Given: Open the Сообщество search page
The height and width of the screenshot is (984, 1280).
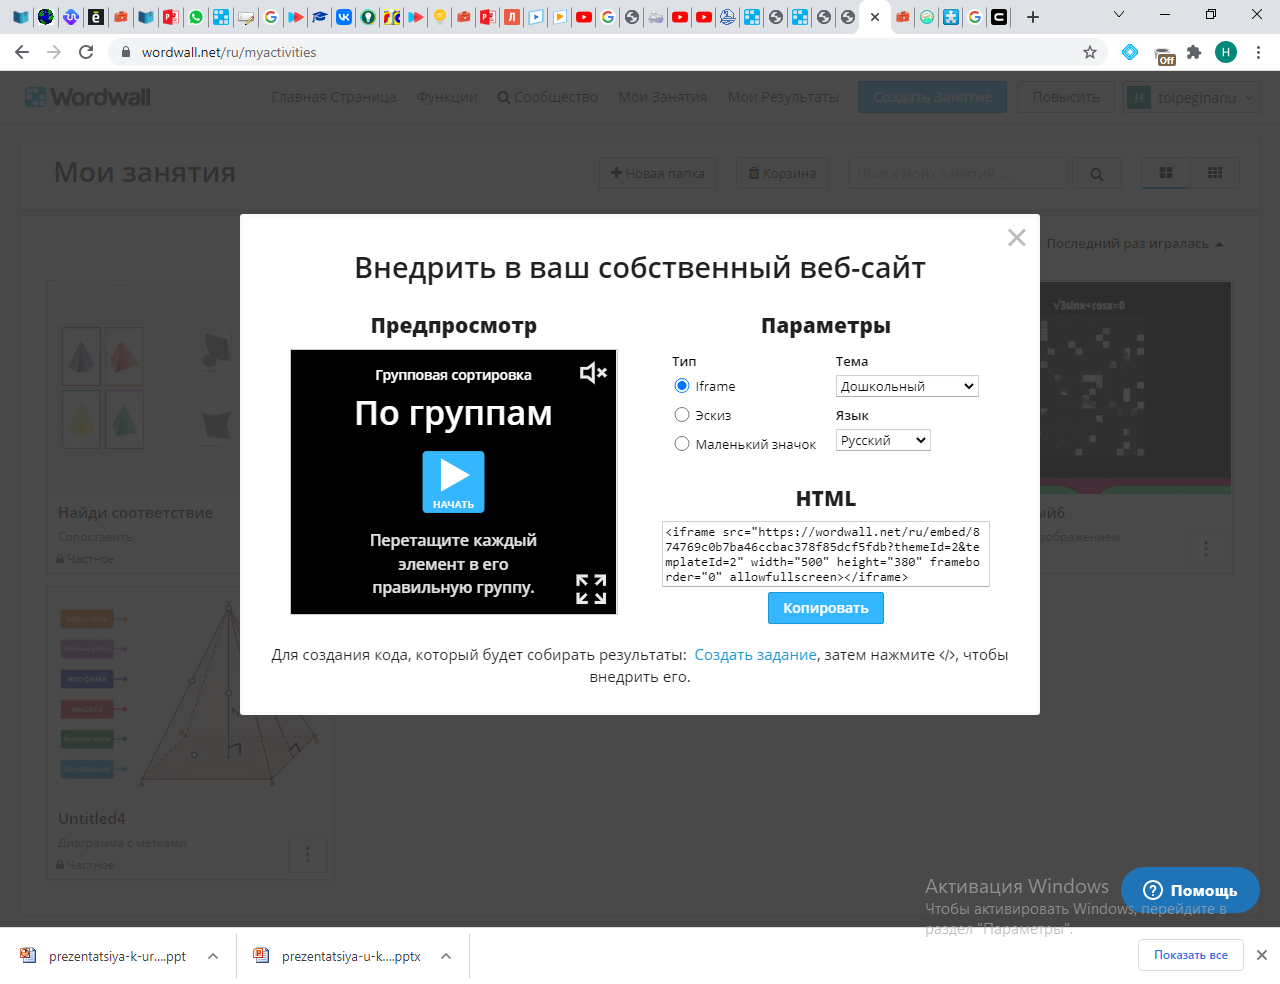Looking at the screenshot, I should click(x=548, y=97).
